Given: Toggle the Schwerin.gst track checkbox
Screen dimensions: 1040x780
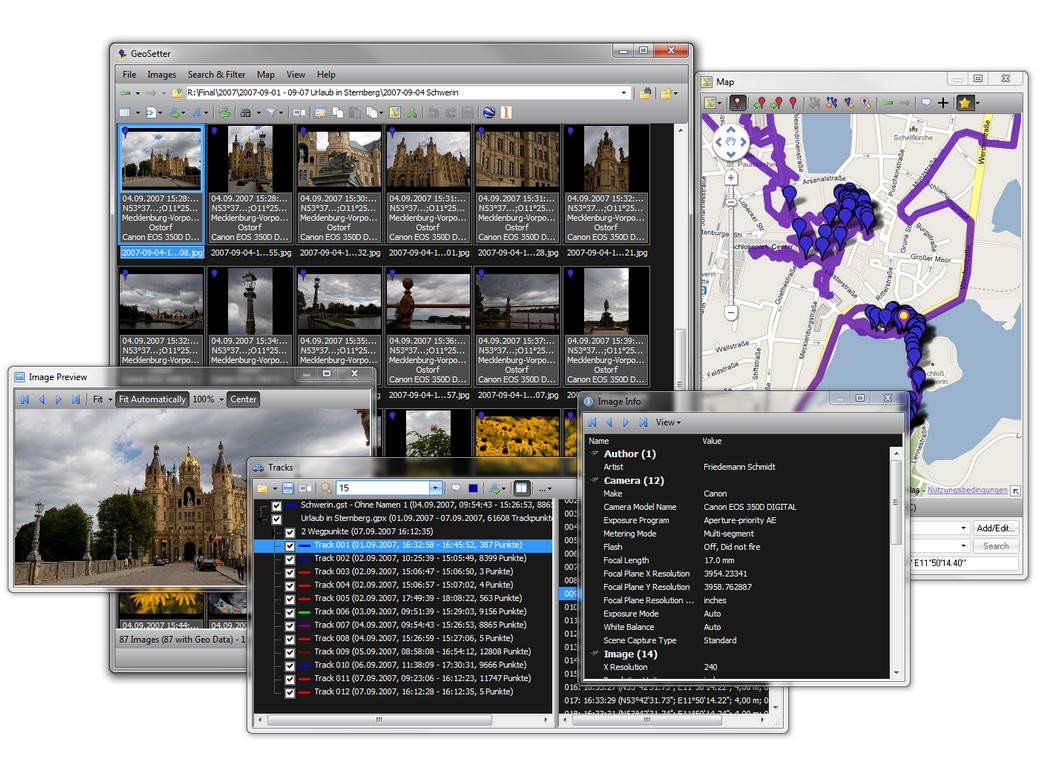Looking at the screenshot, I should pyautogui.click(x=277, y=506).
